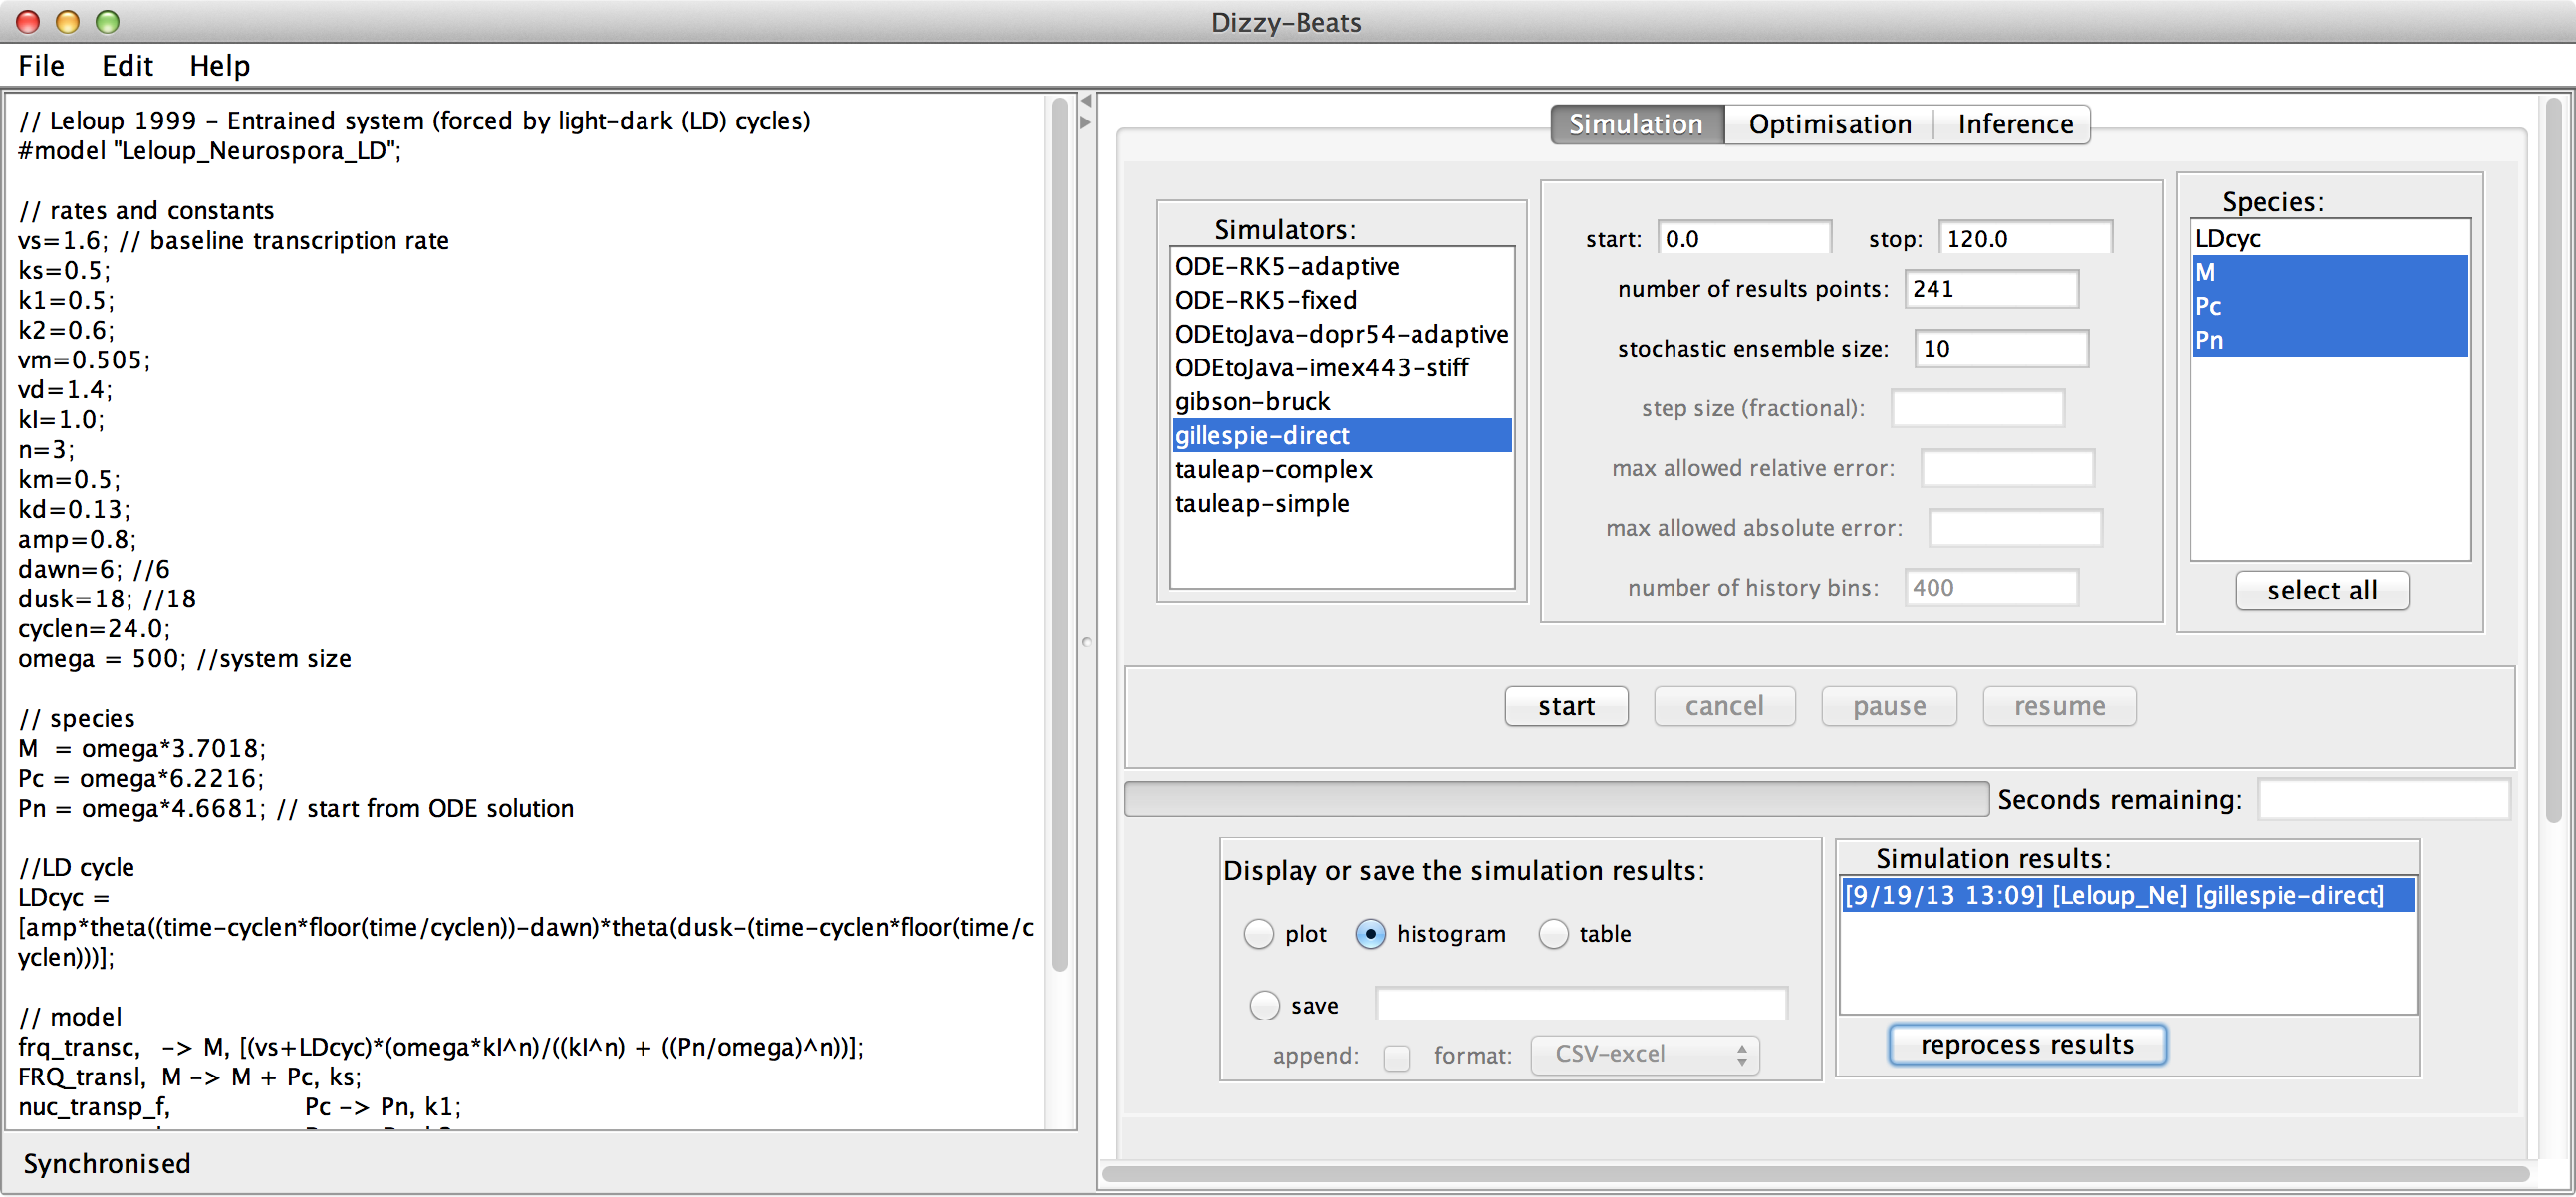Switch to the Inference tab
2576x1197 pixels.
[2014, 124]
